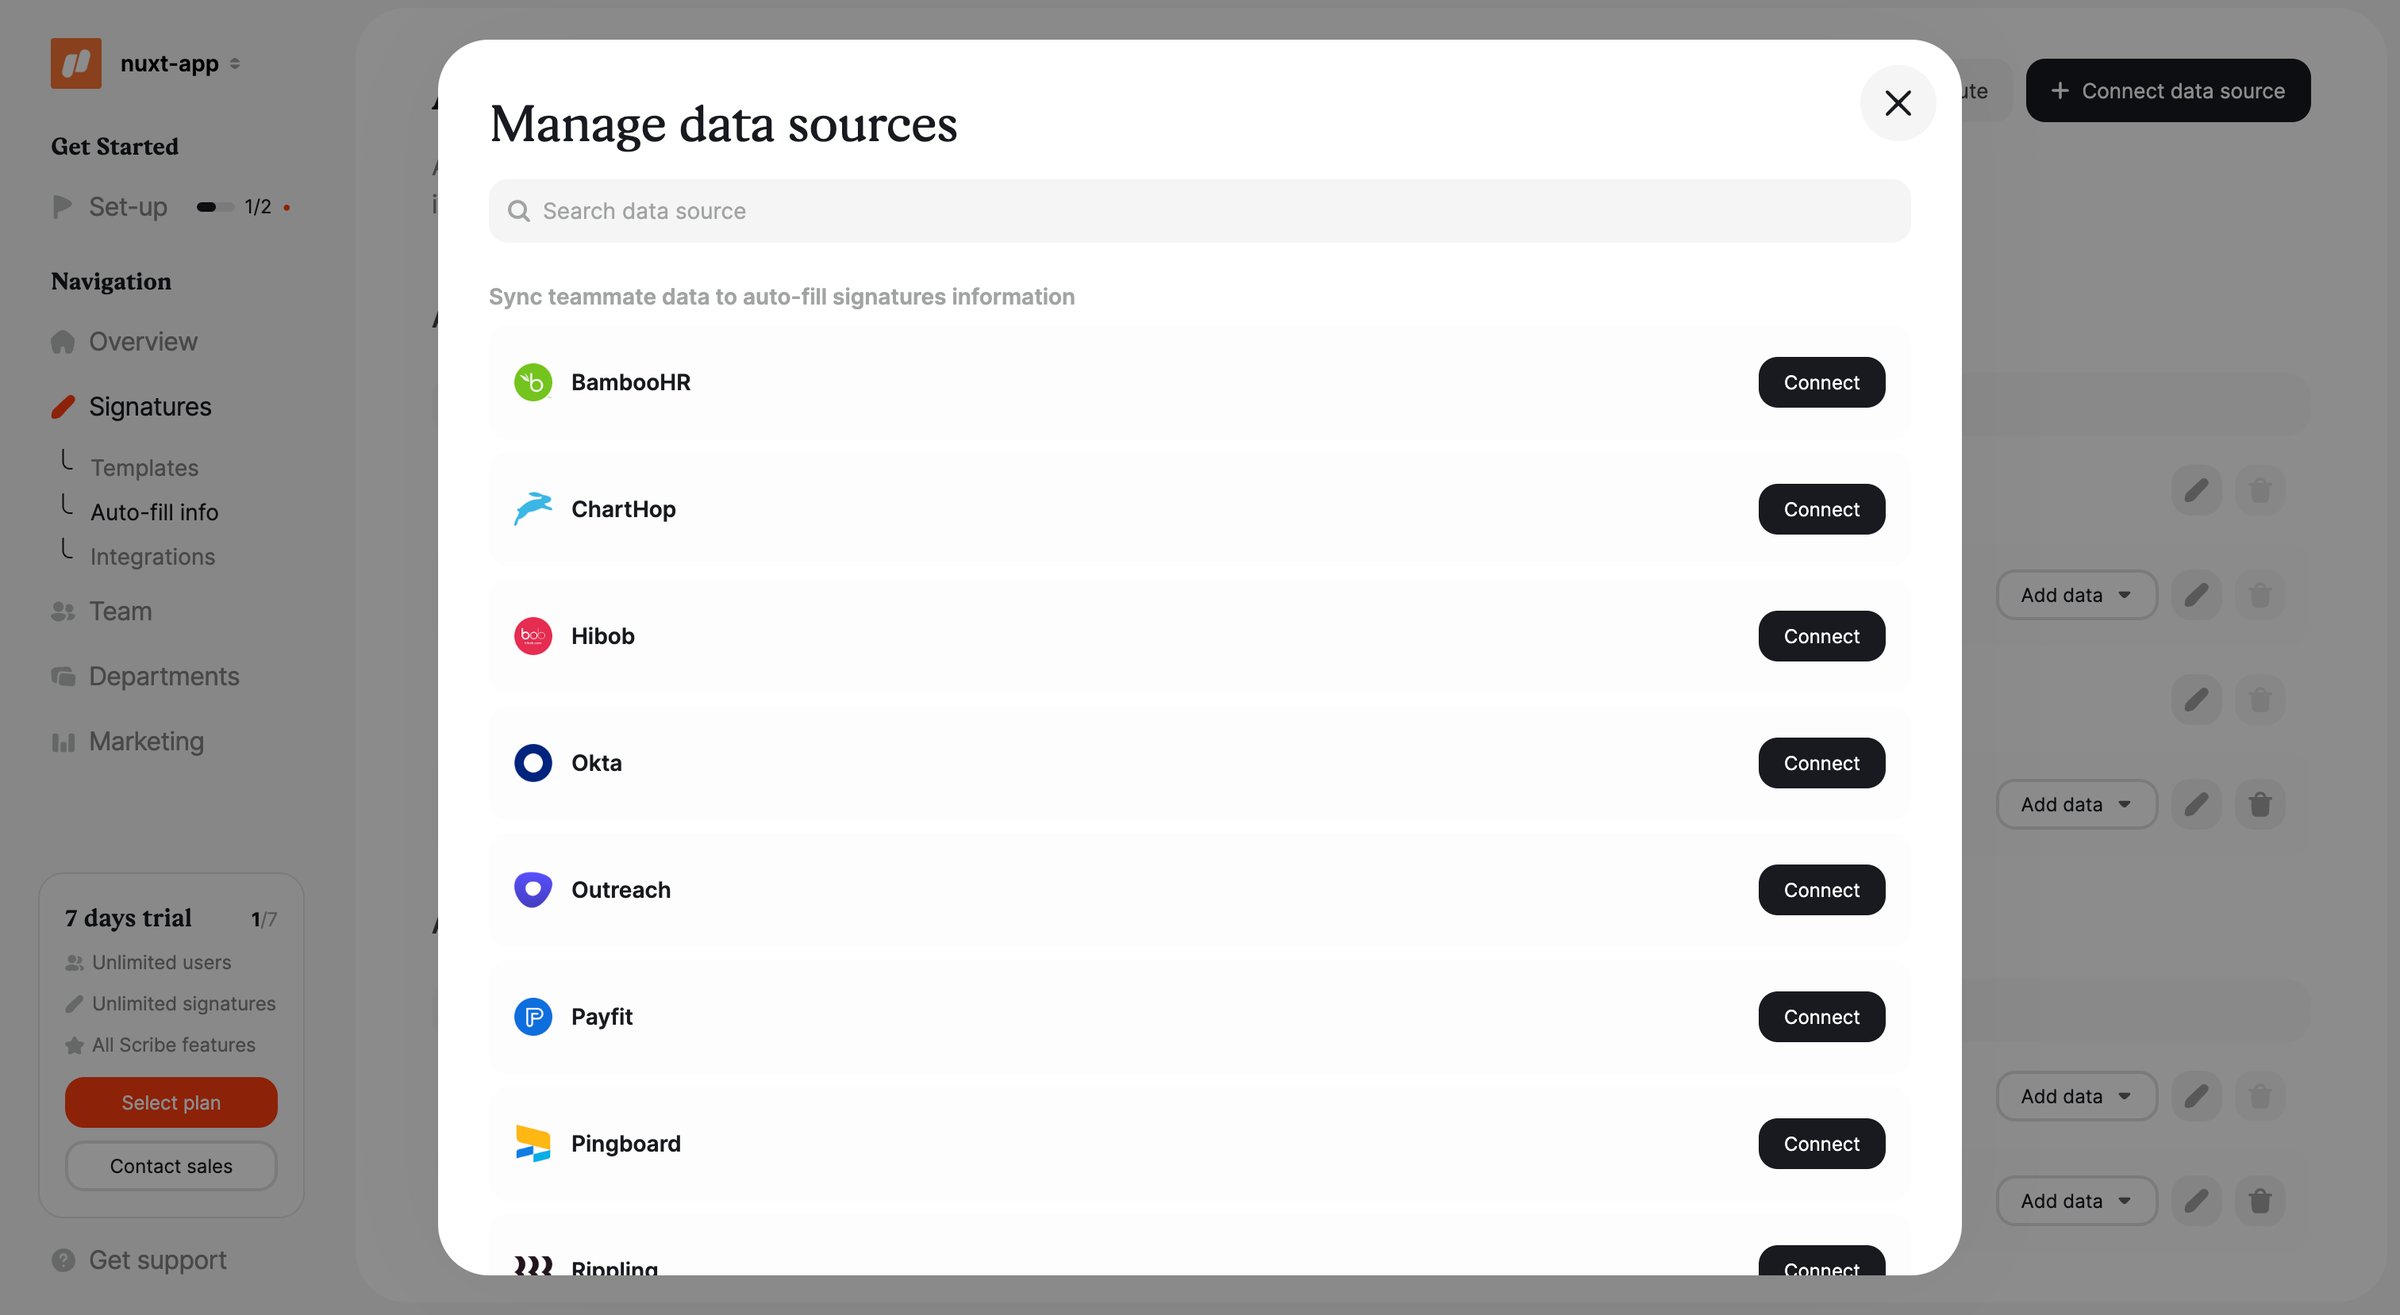Click the Outreach logo icon
The width and height of the screenshot is (2400, 1315).
[533, 890]
